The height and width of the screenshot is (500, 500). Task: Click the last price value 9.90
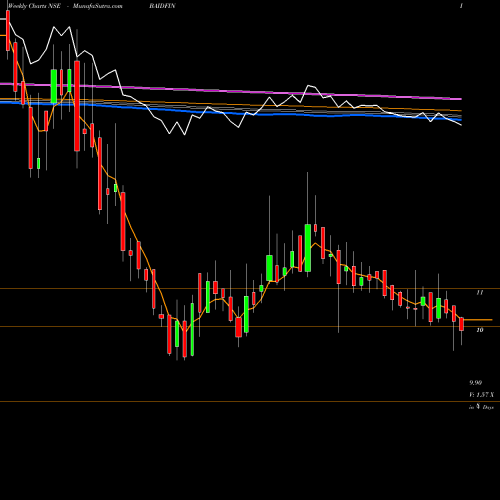click(476, 383)
